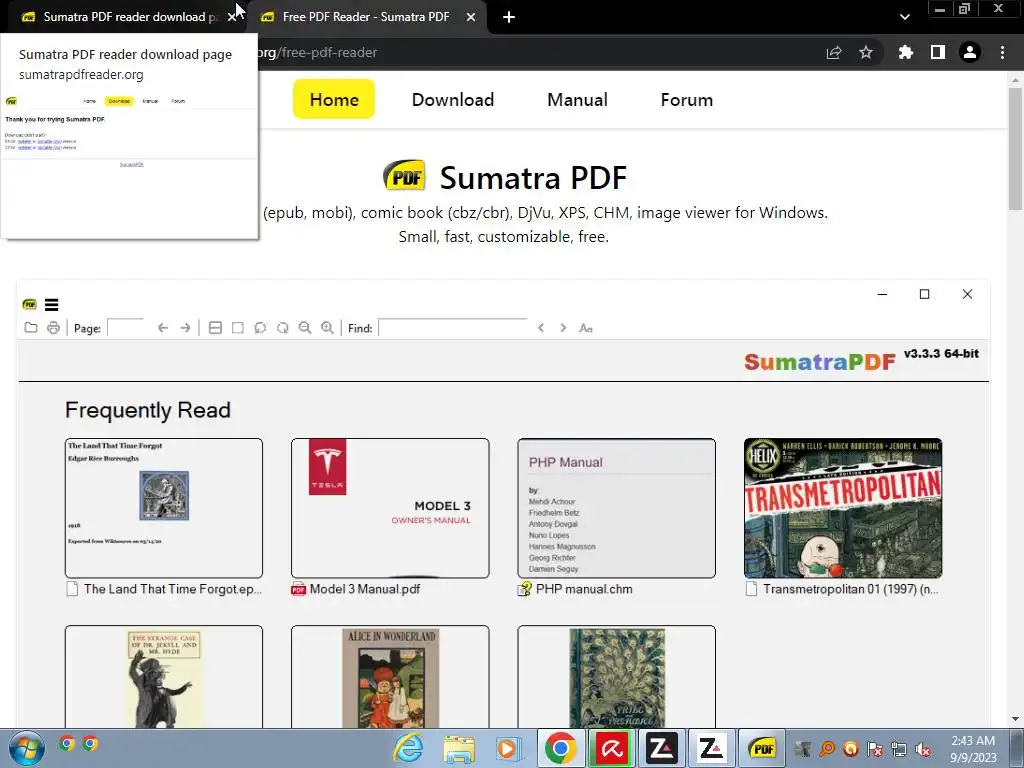Open the Windows Start button

point(27,748)
